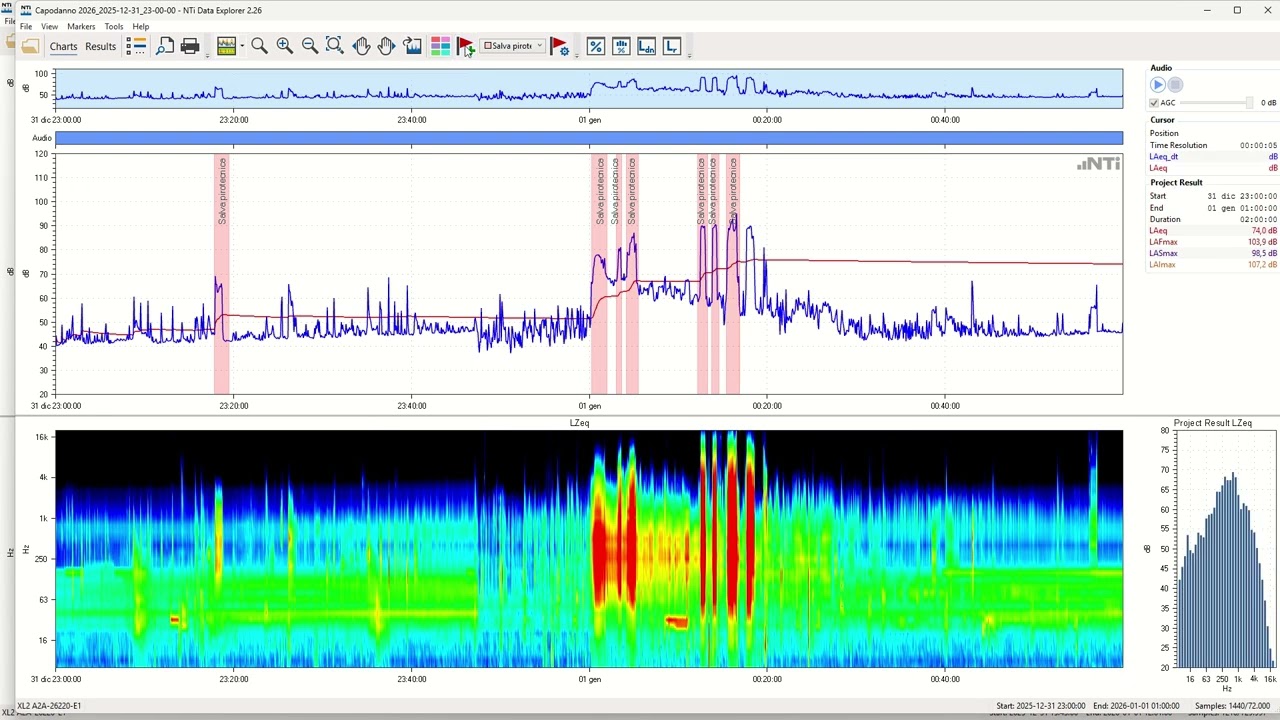Click the percentile histogram icon
The image size is (1280, 720).
[621, 46]
